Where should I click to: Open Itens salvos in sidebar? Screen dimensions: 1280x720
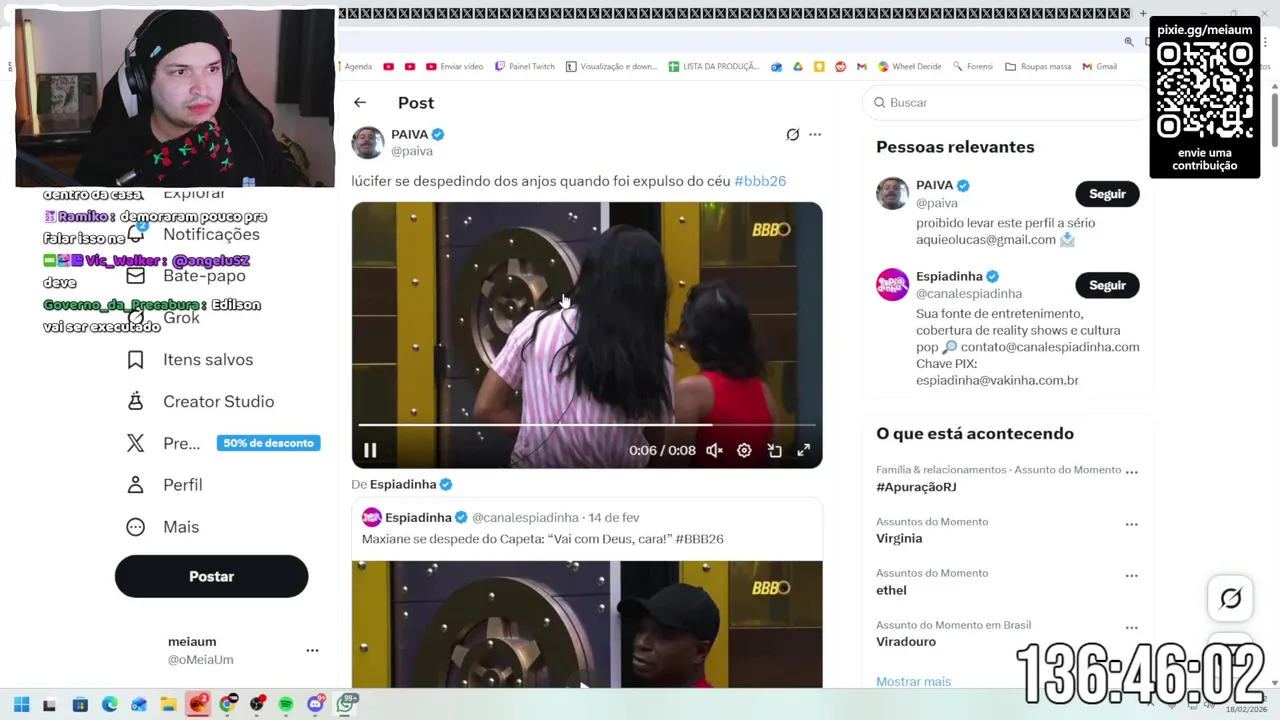190,360
